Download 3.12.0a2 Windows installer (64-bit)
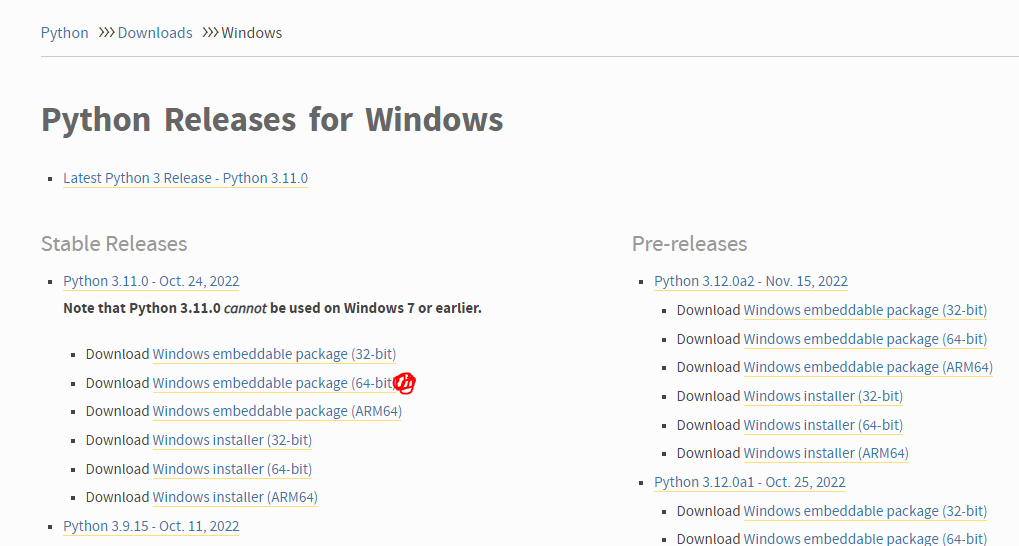Screen dimensions: 1019x546 click(823, 425)
